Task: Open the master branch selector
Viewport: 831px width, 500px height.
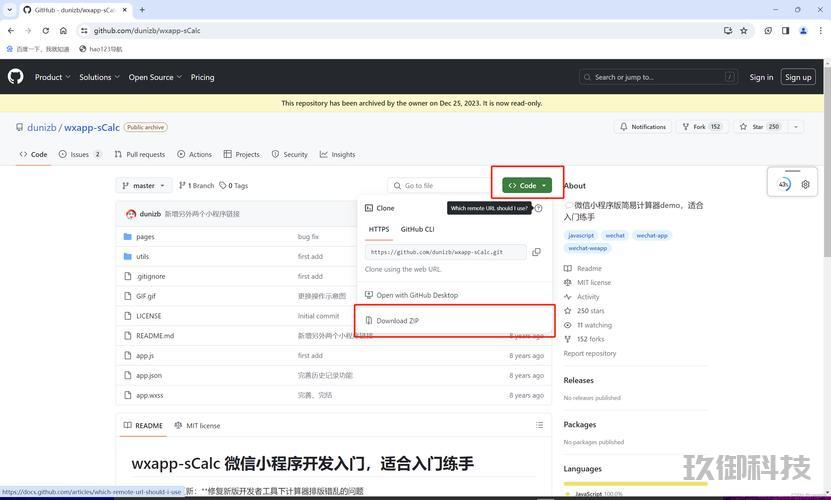Action: click(x=144, y=186)
